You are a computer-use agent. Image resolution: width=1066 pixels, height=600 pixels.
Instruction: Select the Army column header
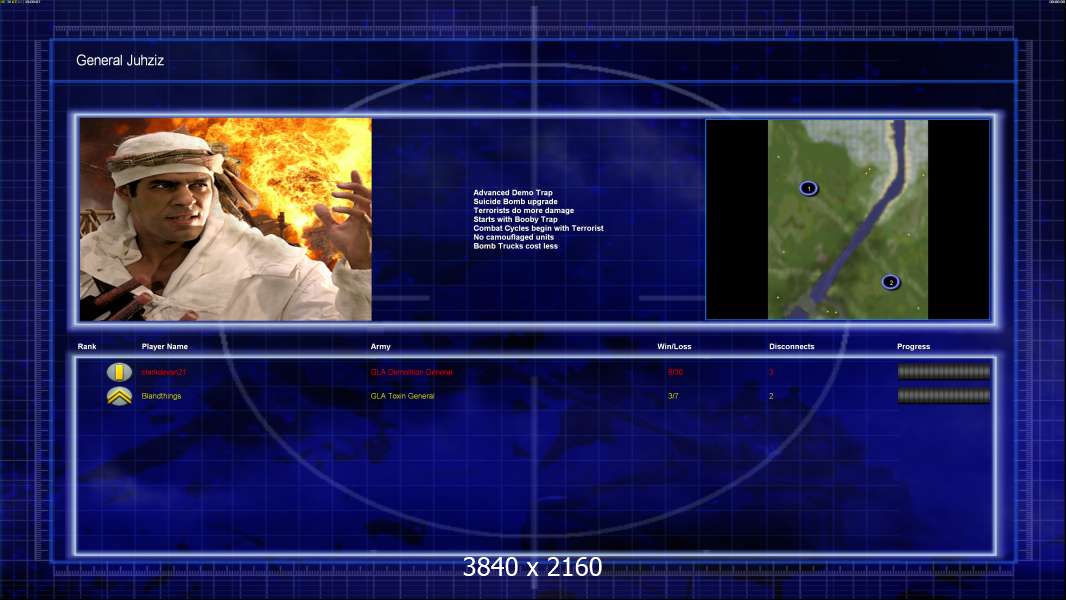click(x=380, y=347)
